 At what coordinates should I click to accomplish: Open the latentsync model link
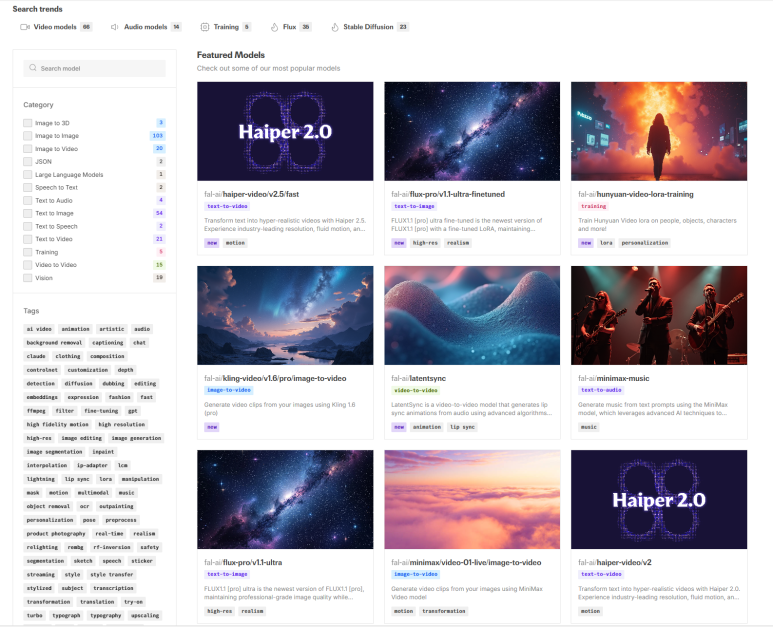pos(419,378)
